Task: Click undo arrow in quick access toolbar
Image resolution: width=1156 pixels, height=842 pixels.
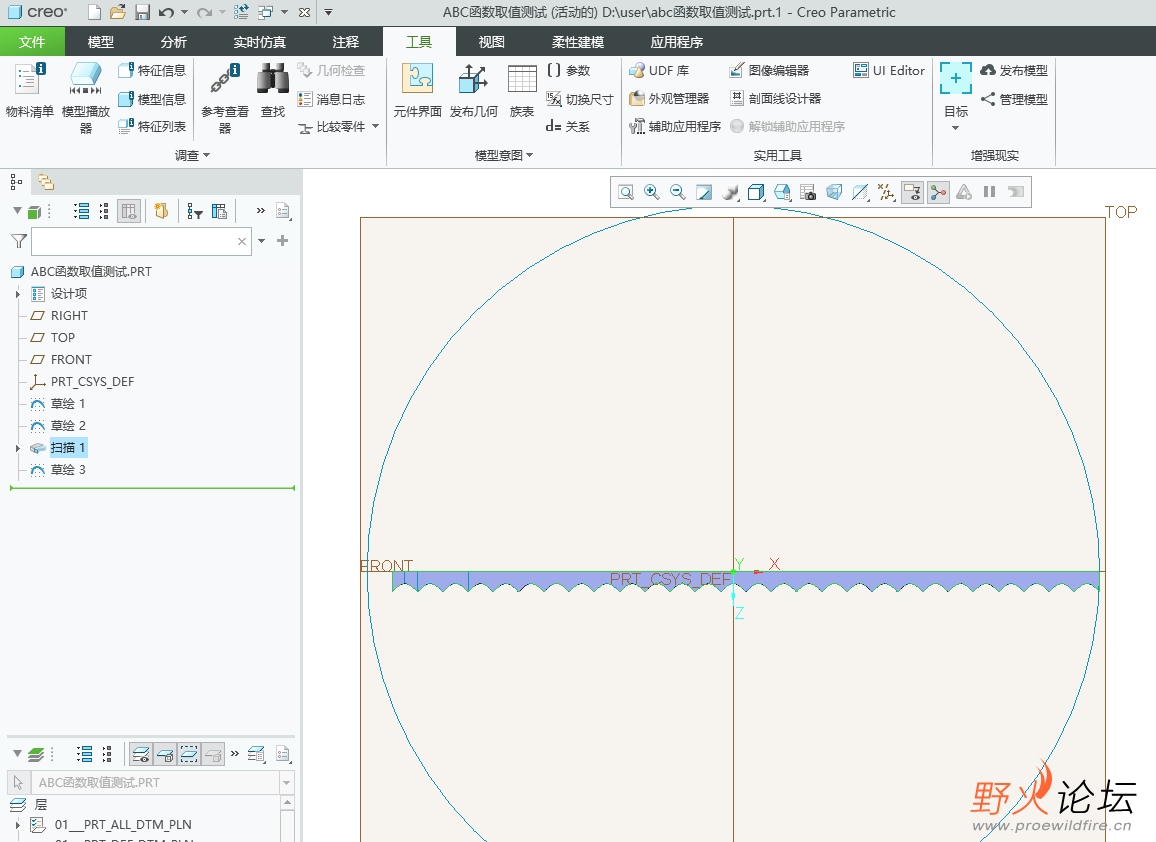Action: point(167,12)
